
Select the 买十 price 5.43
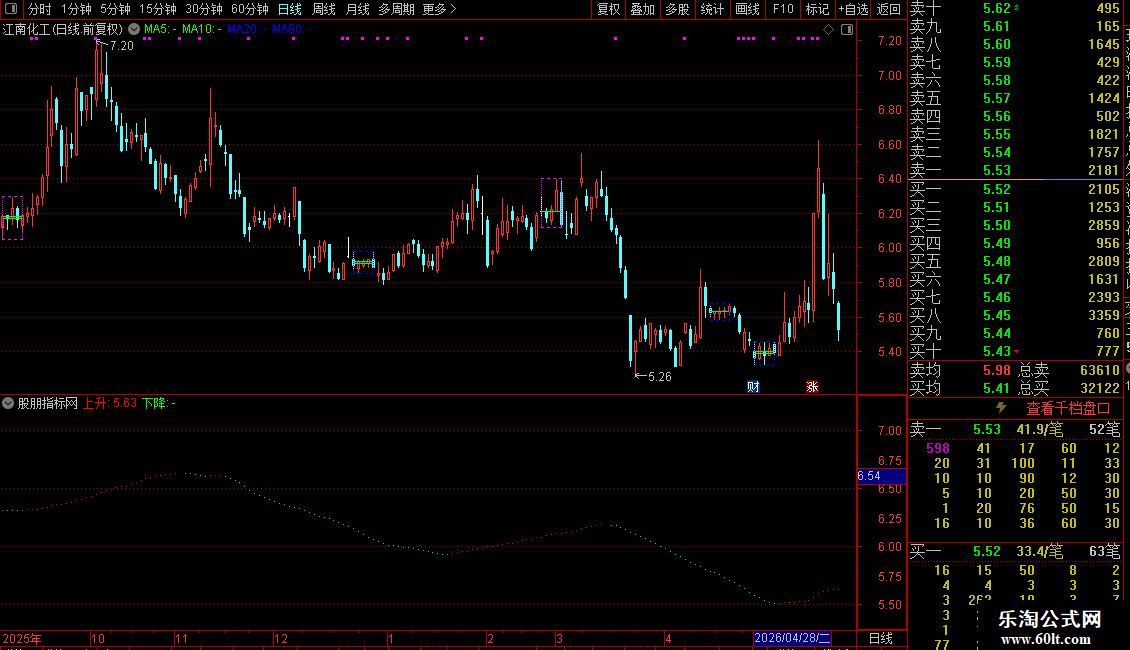997,352
